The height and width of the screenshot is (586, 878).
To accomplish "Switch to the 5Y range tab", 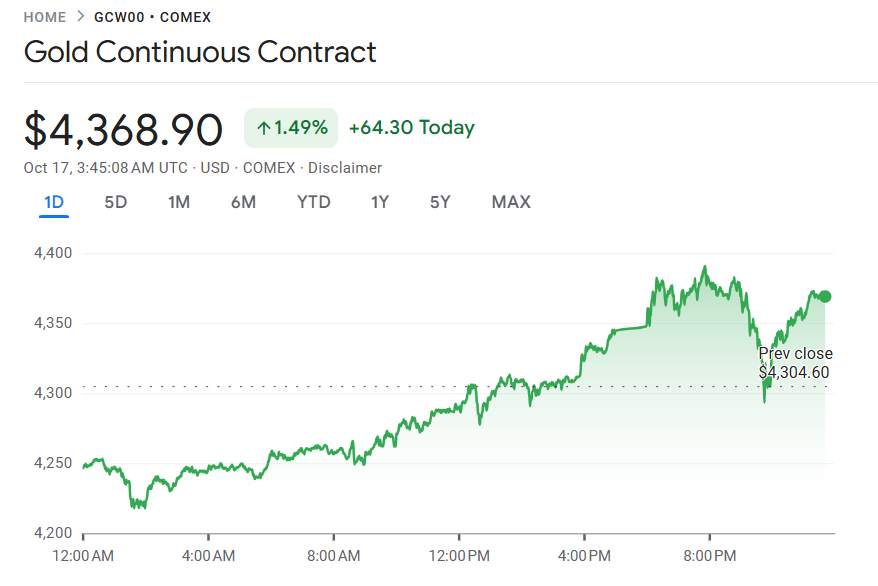I will 440,202.
